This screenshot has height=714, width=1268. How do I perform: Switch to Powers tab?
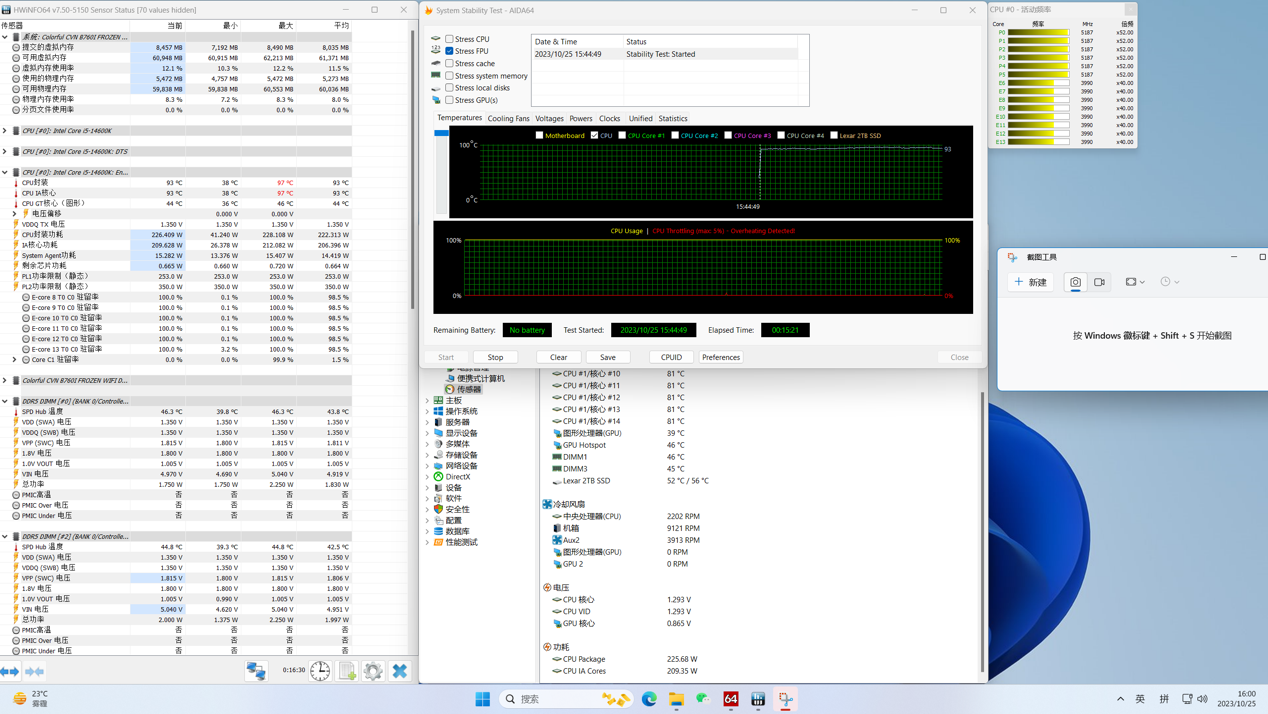(x=581, y=119)
